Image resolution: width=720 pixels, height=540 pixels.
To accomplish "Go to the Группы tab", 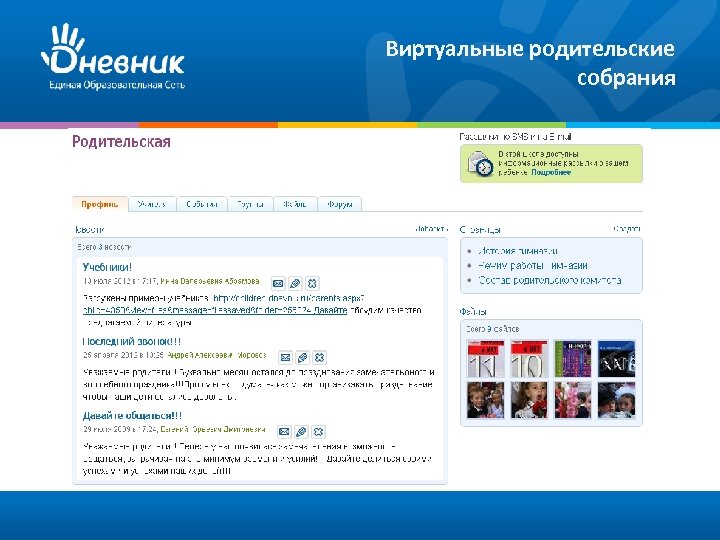I will (251, 204).
